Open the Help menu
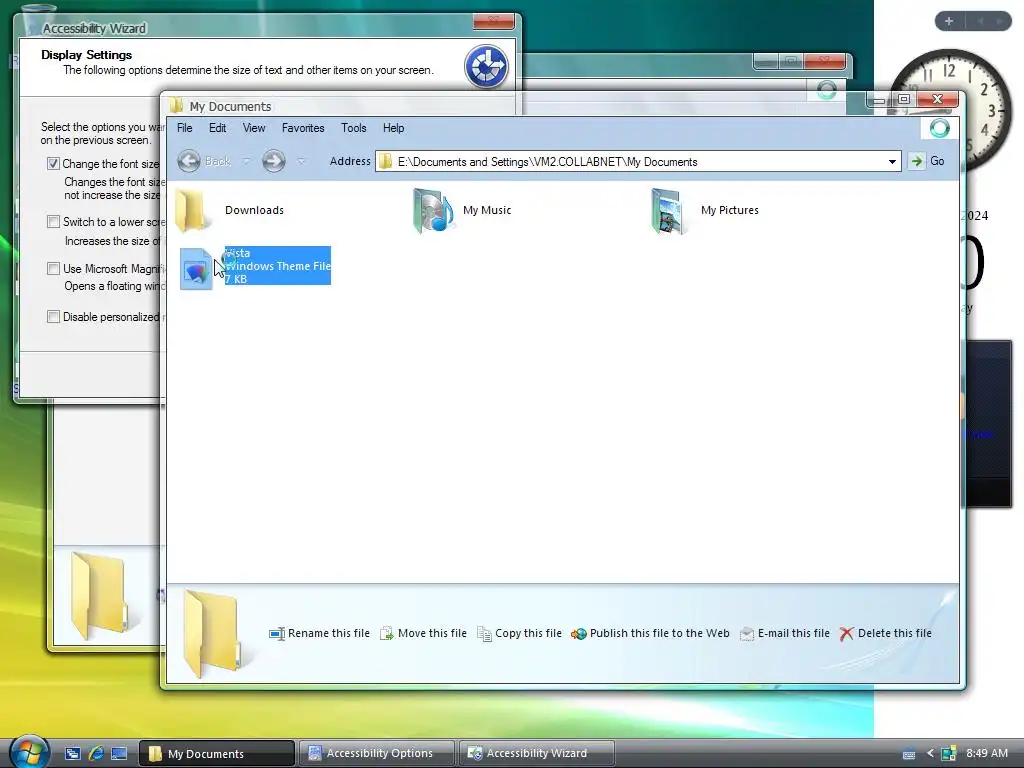 pyautogui.click(x=393, y=128)
